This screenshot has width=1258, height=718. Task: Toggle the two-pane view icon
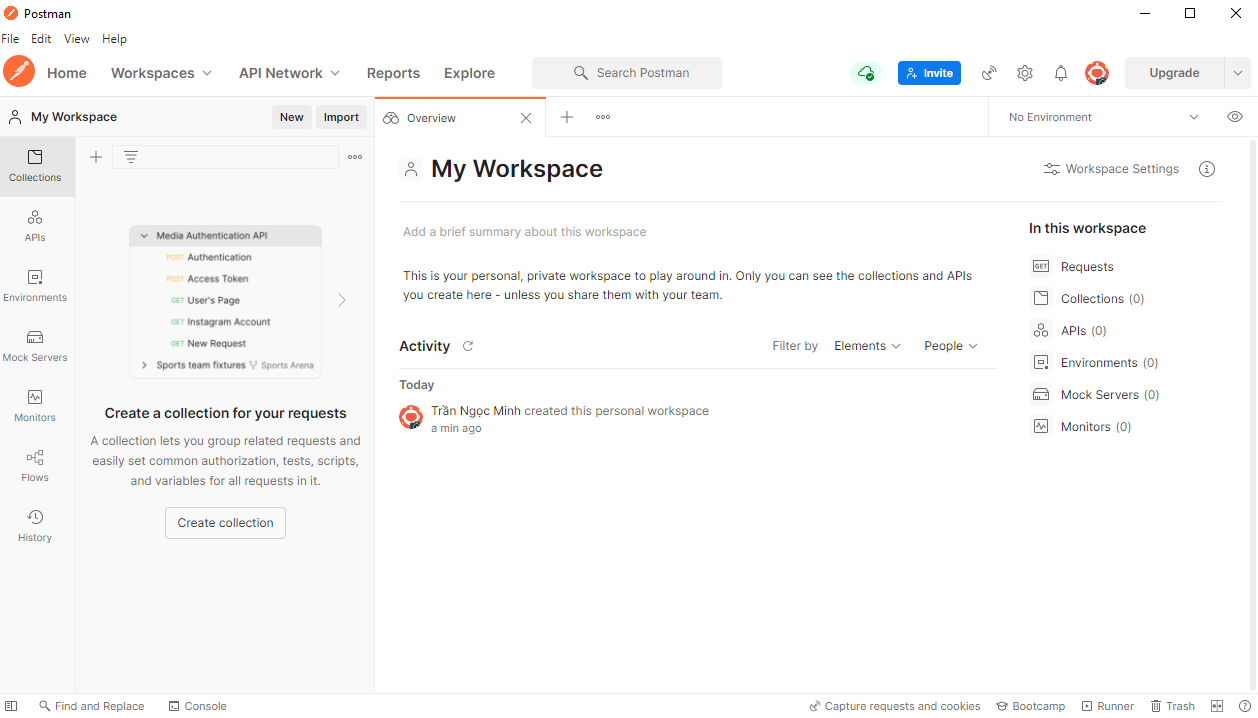pos(1217,706)
